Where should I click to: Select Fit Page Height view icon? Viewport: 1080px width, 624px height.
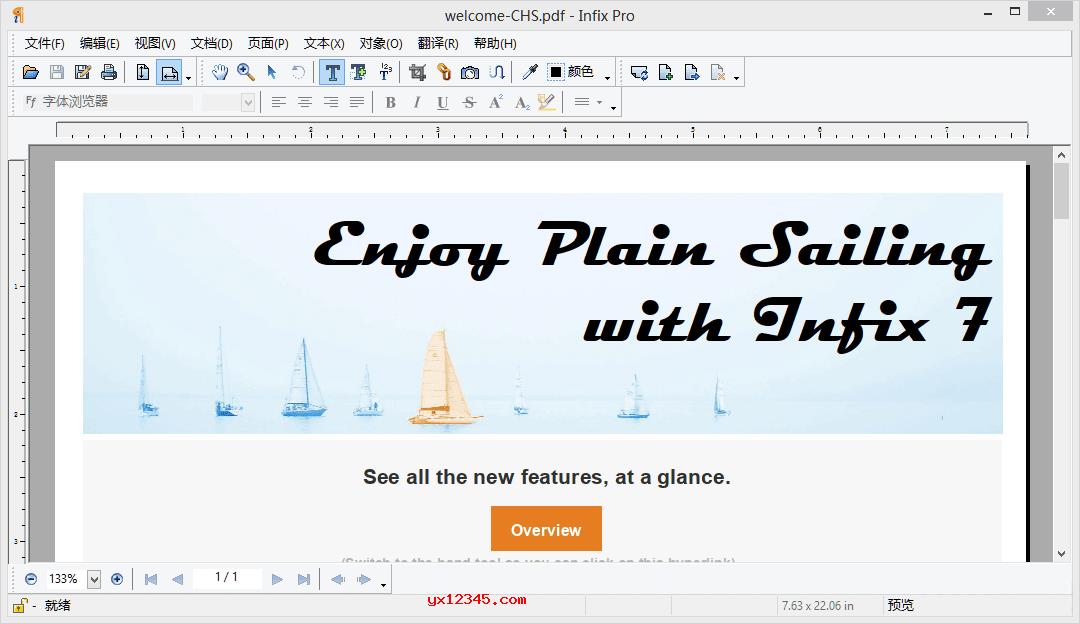[x=143, y=72]
